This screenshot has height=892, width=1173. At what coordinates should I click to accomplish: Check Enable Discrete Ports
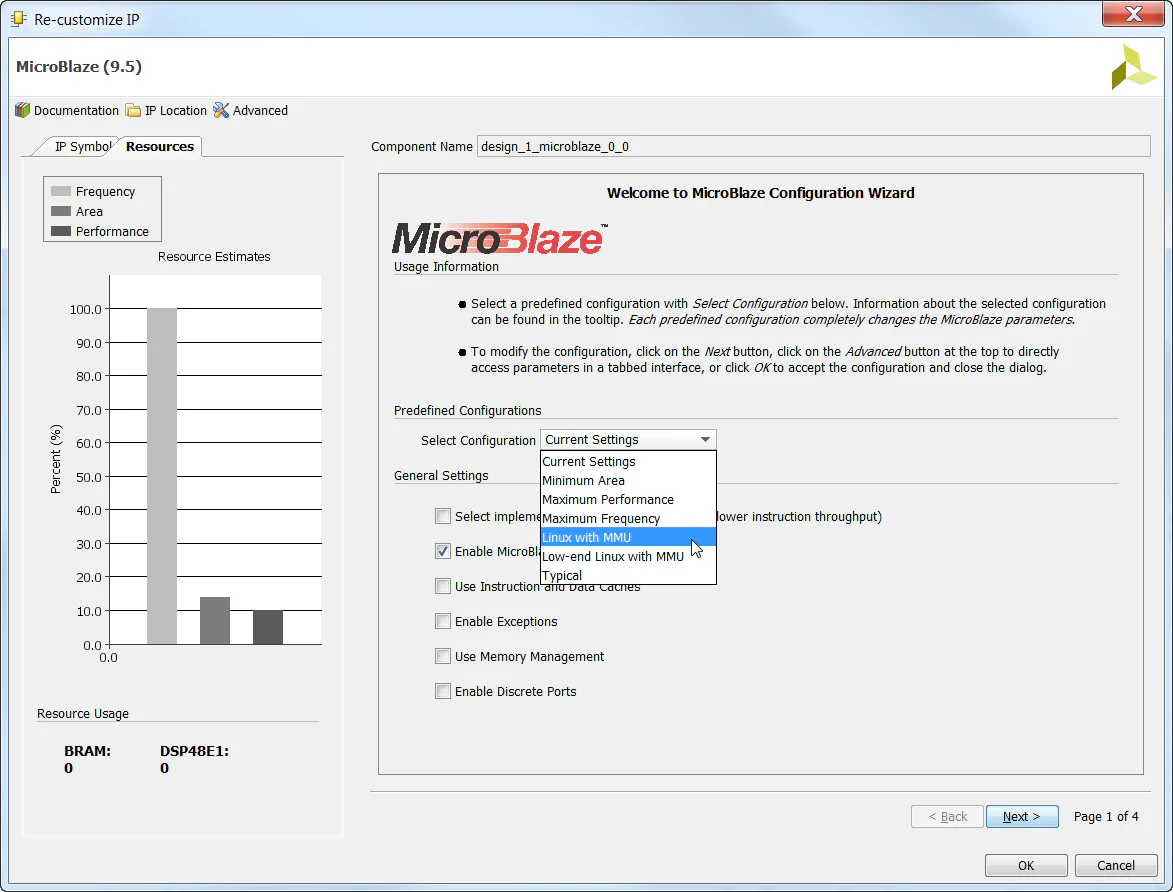[x=443, y=691]
